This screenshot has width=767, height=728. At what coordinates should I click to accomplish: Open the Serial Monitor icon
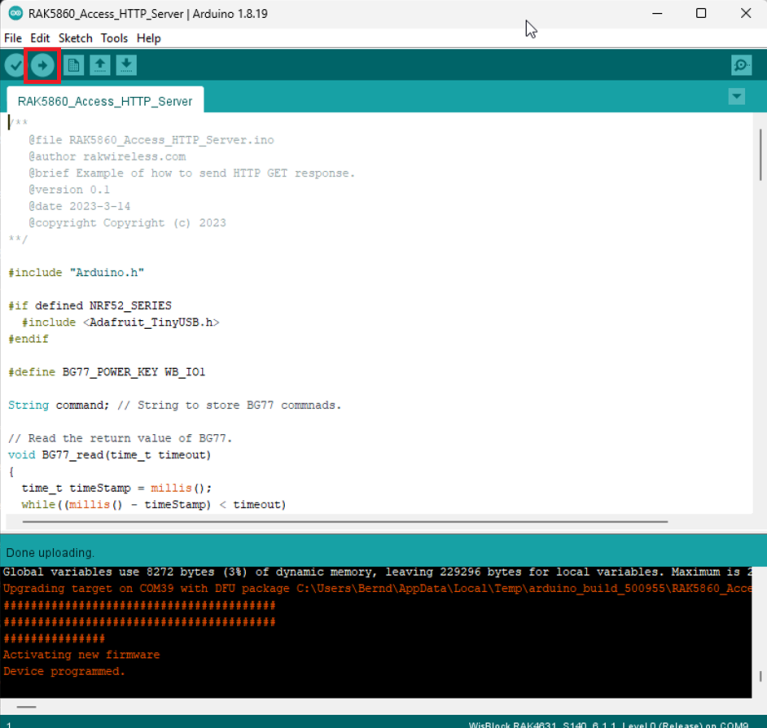[x=740, y=66]
